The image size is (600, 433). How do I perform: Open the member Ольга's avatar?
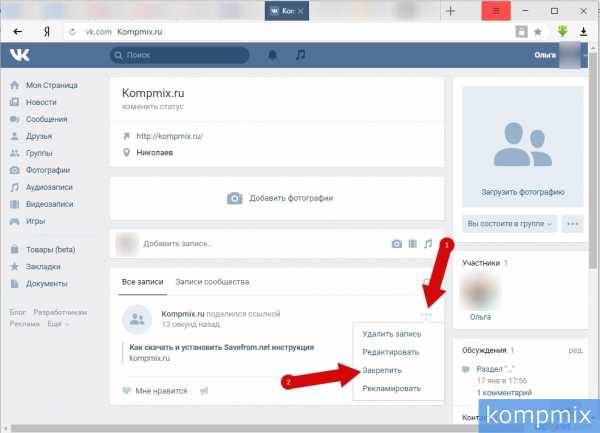pos(480,293)
